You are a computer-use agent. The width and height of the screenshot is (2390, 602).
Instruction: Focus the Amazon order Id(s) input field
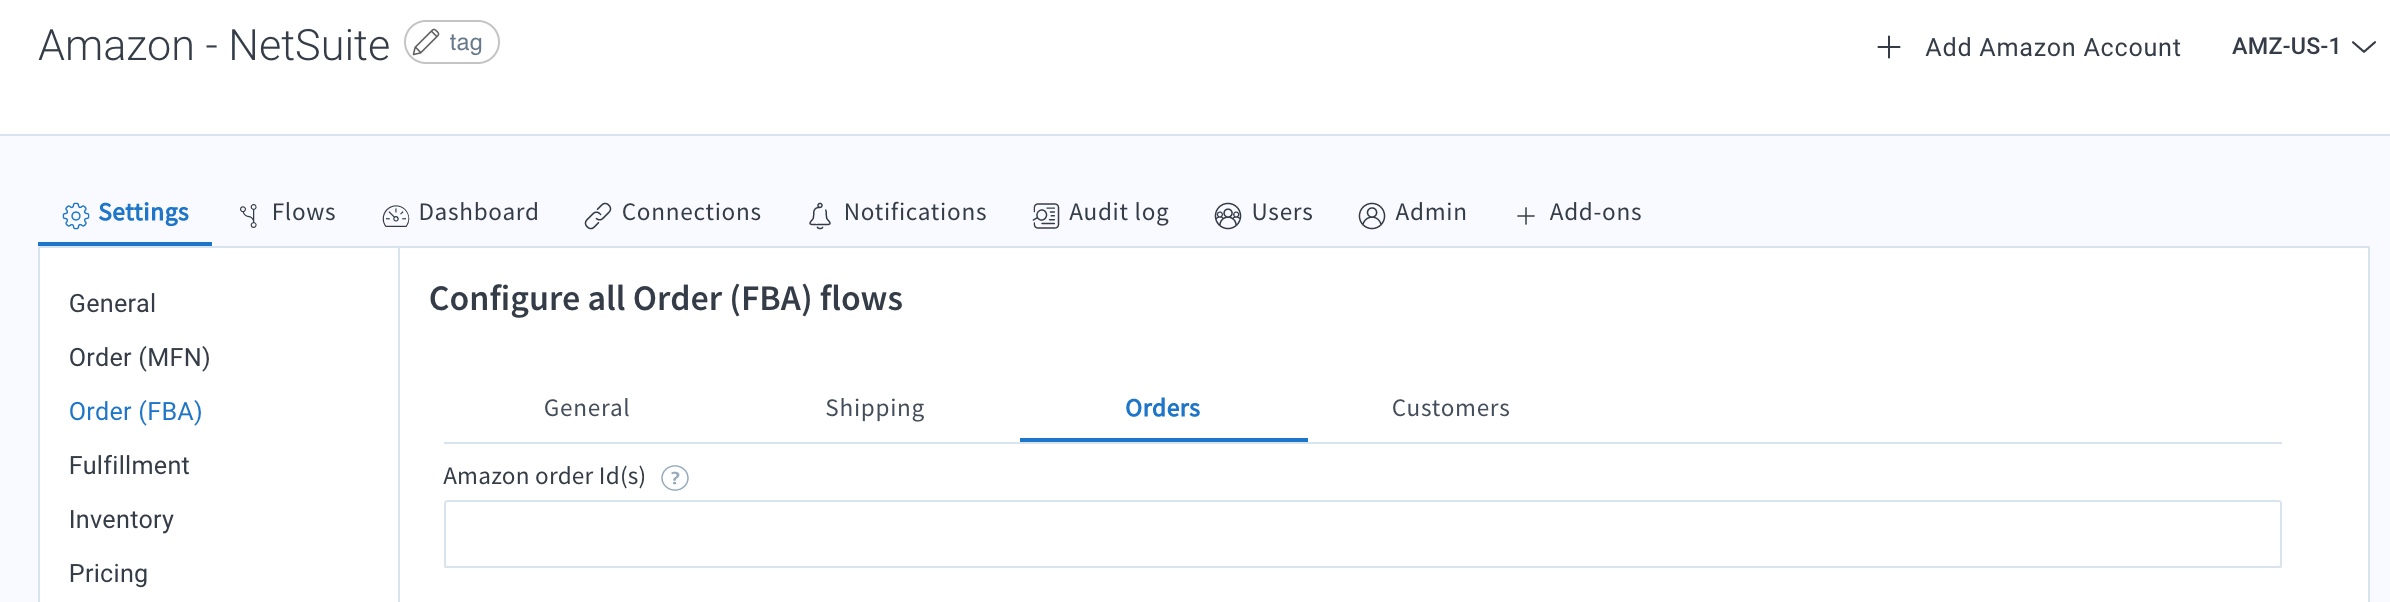[x=1362, y=534]
